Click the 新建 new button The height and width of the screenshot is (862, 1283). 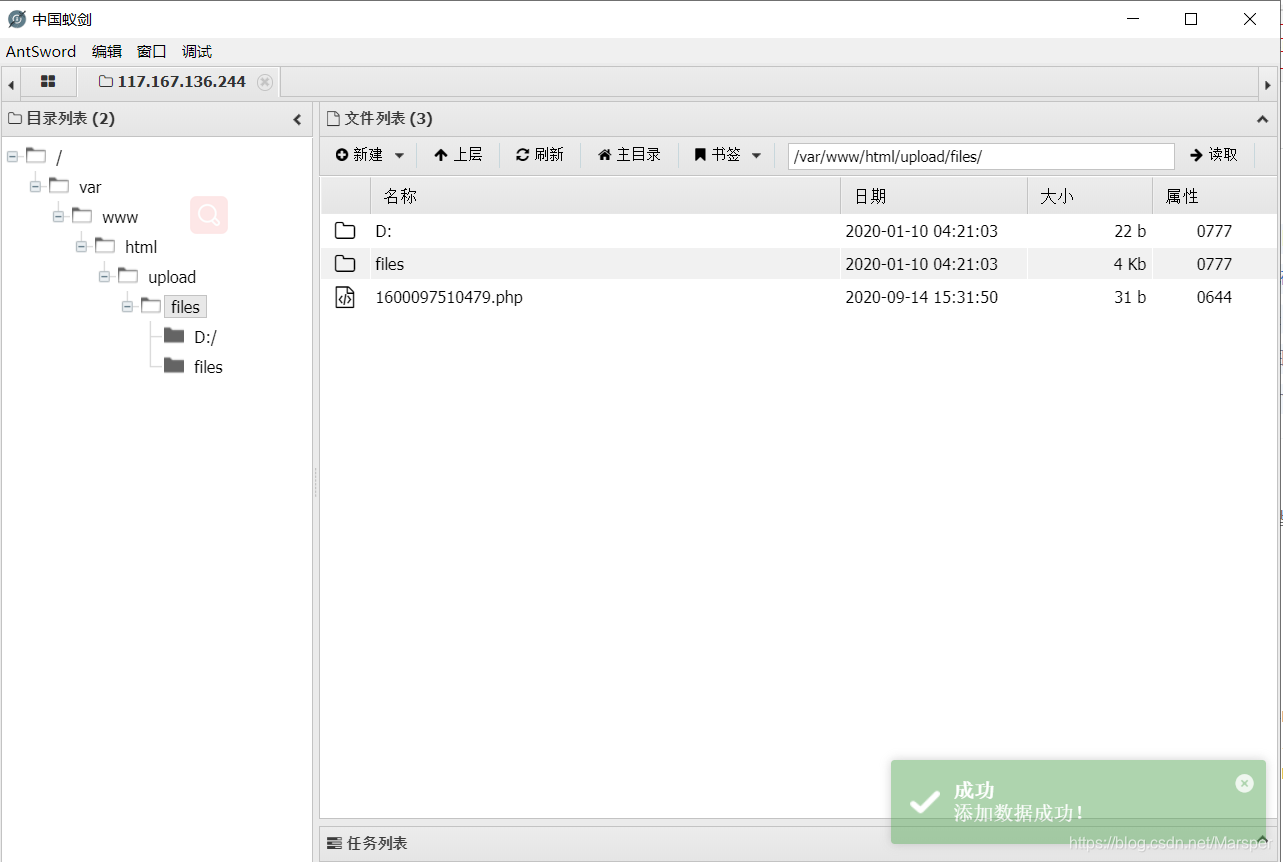click(359, 155)
